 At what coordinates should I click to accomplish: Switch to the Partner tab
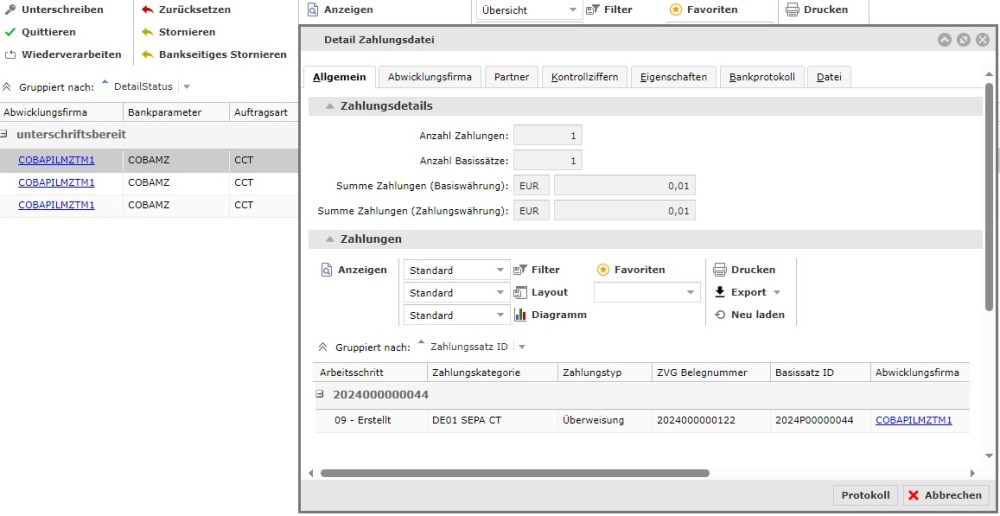(511, 77)
